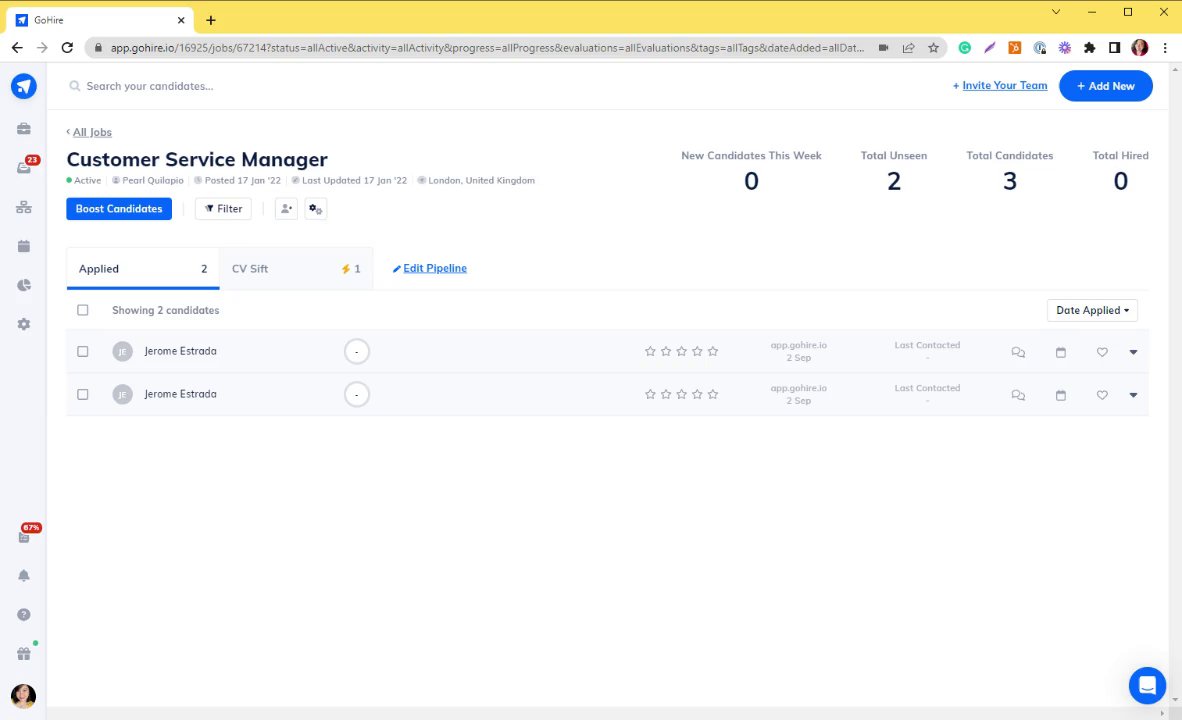Click calendar icon in second Jerome Estrada row
This screenshot has height=720, width=1182.
click(1061, 395)
